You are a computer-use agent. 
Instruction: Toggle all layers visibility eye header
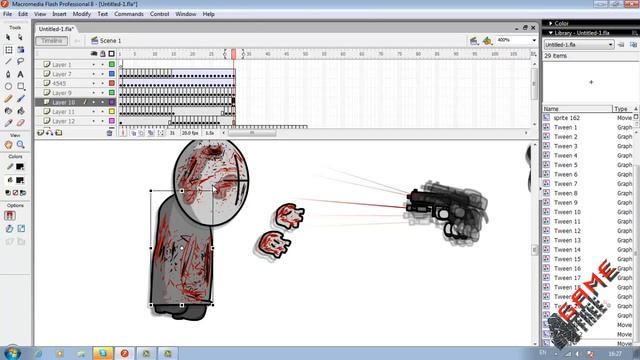[94, 54]
